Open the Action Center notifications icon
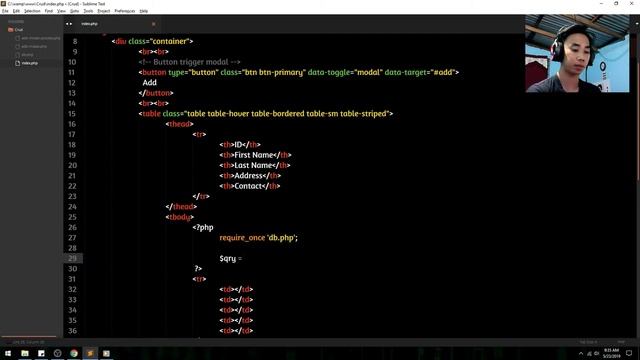640x360 pixels. coord(629,353)
